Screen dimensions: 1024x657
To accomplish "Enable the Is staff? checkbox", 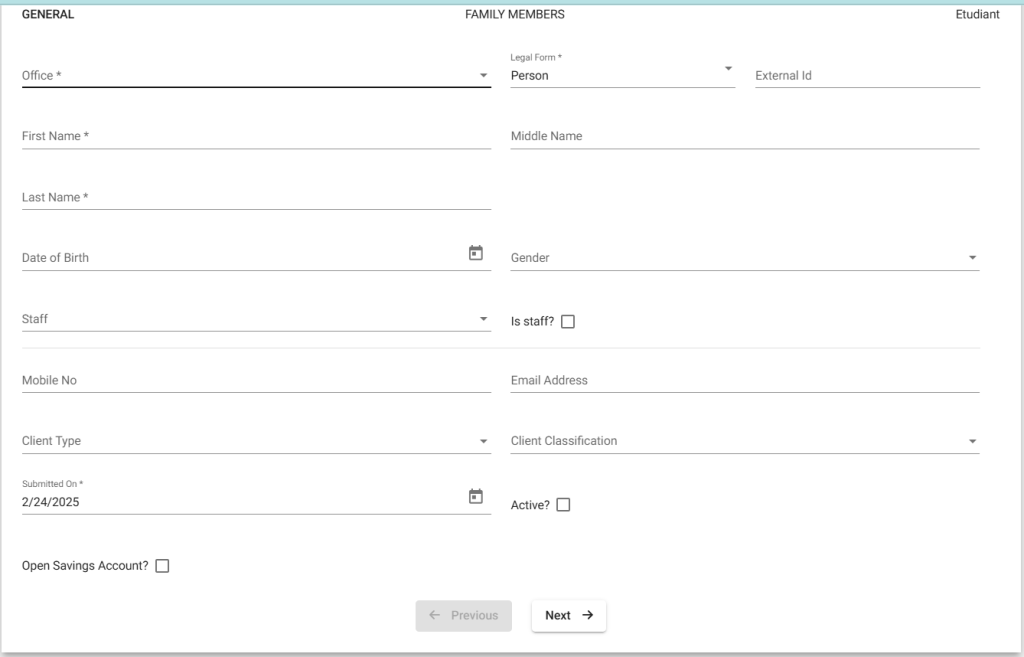I will coord(568,321).
